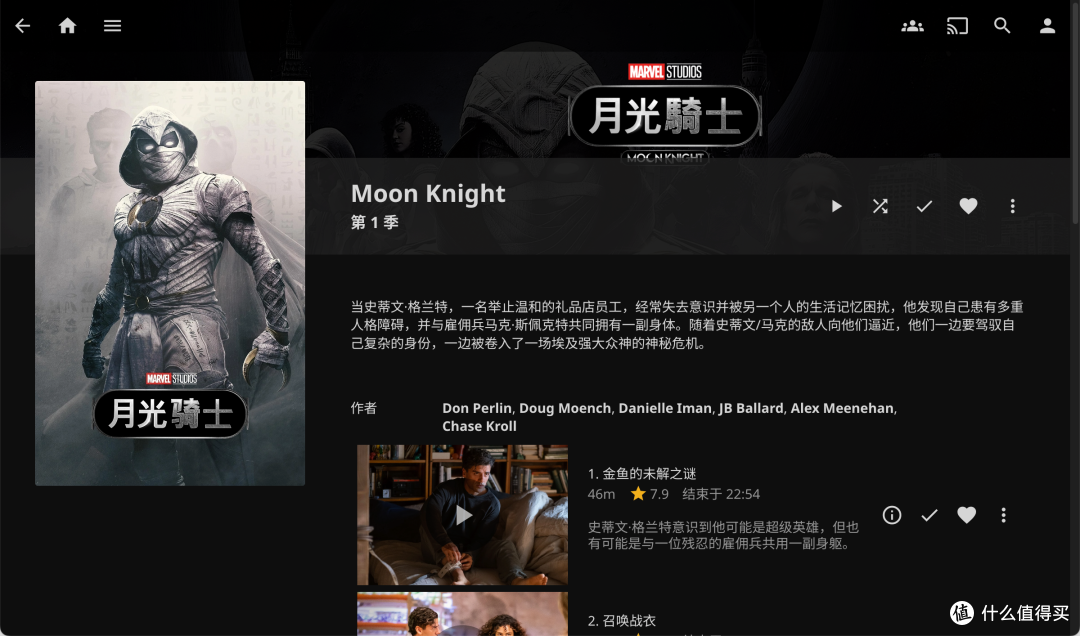Click the cast to device icon
Screen dimensions: 1080x636
957,26
